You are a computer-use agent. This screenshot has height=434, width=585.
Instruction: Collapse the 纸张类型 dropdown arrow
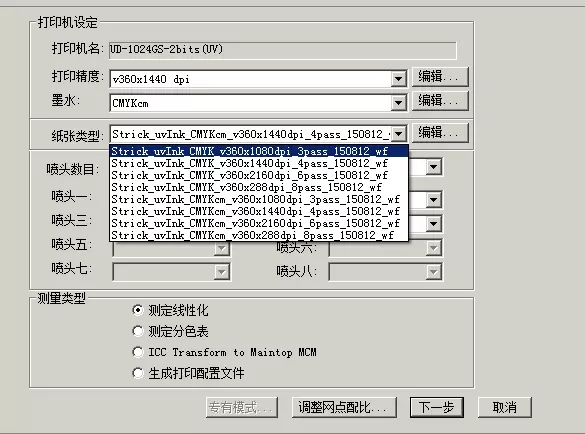(398, 134)
